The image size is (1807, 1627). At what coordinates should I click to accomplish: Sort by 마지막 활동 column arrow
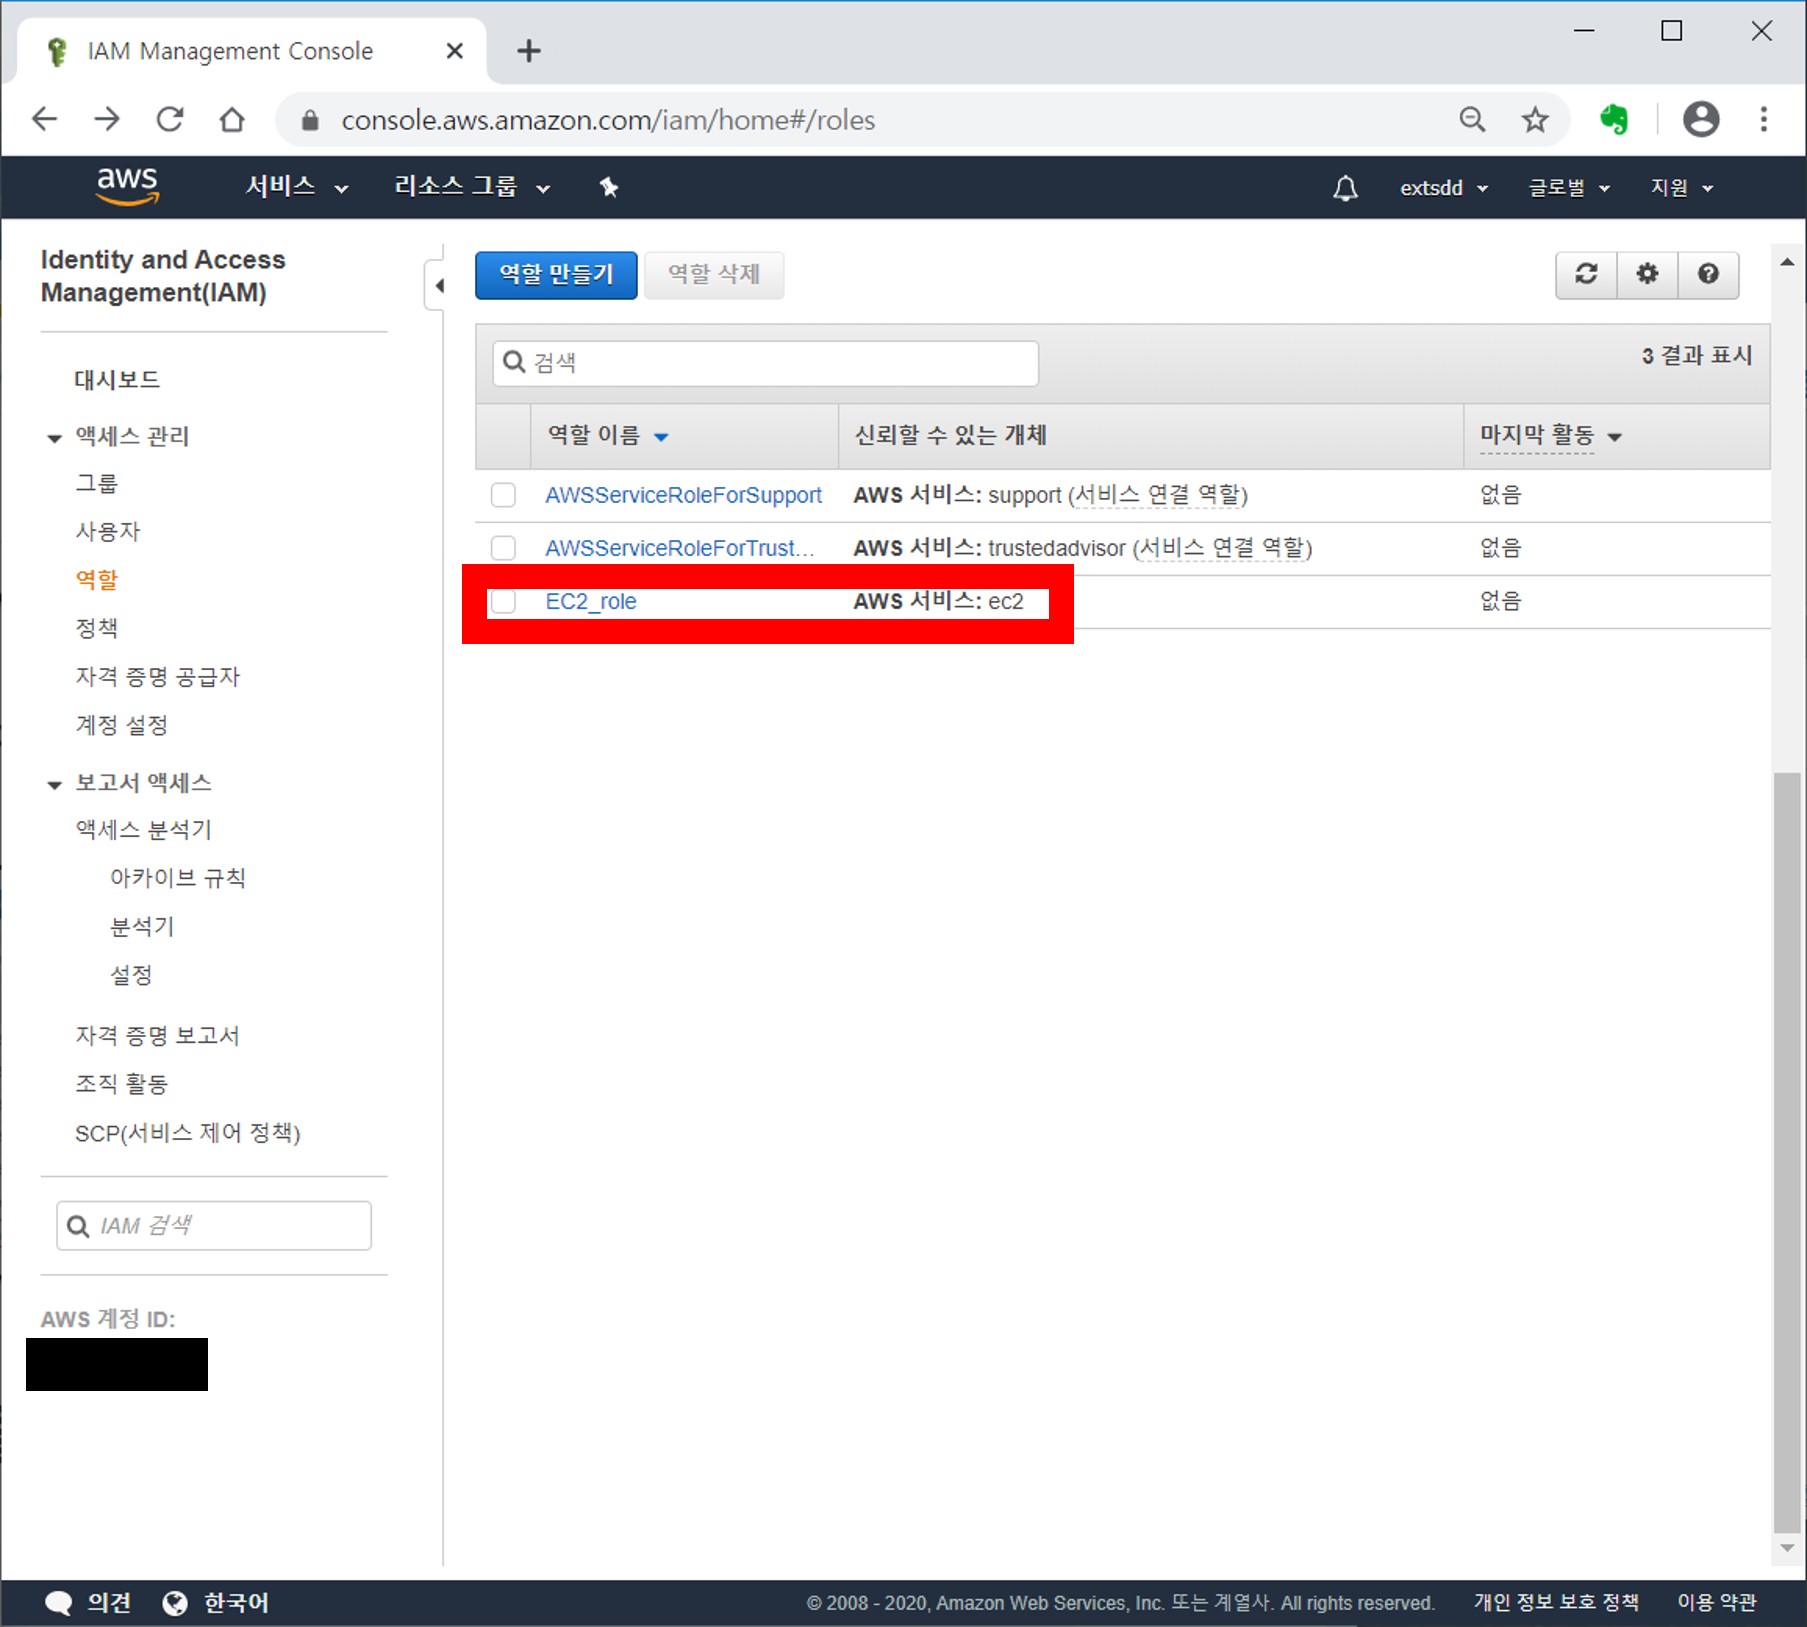tap(1614, 437)
